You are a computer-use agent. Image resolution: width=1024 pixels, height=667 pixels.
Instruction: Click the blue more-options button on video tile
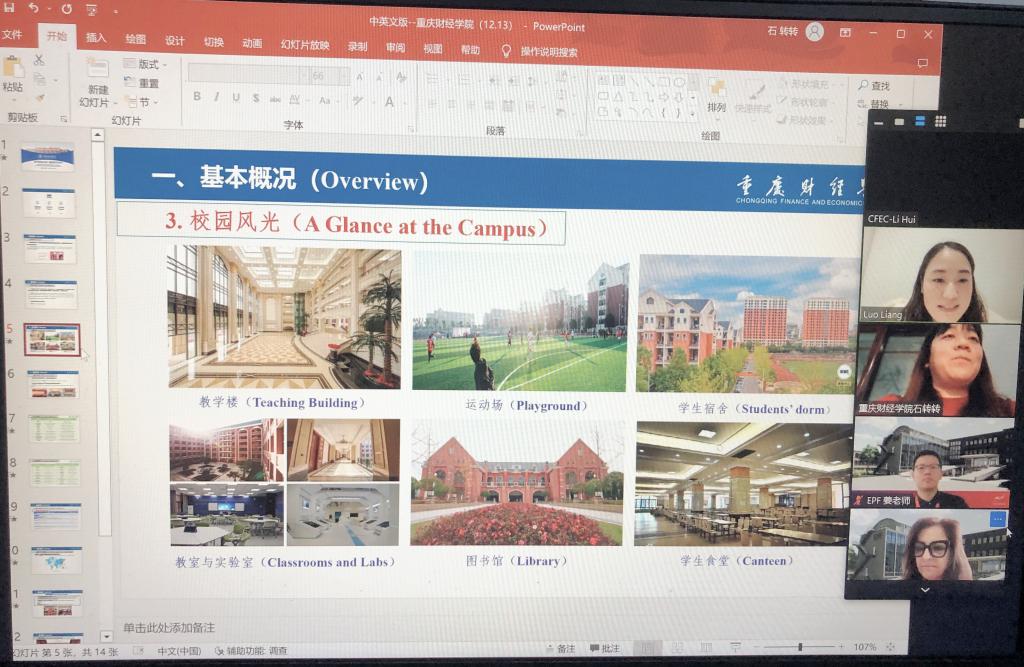pos(996,520)
